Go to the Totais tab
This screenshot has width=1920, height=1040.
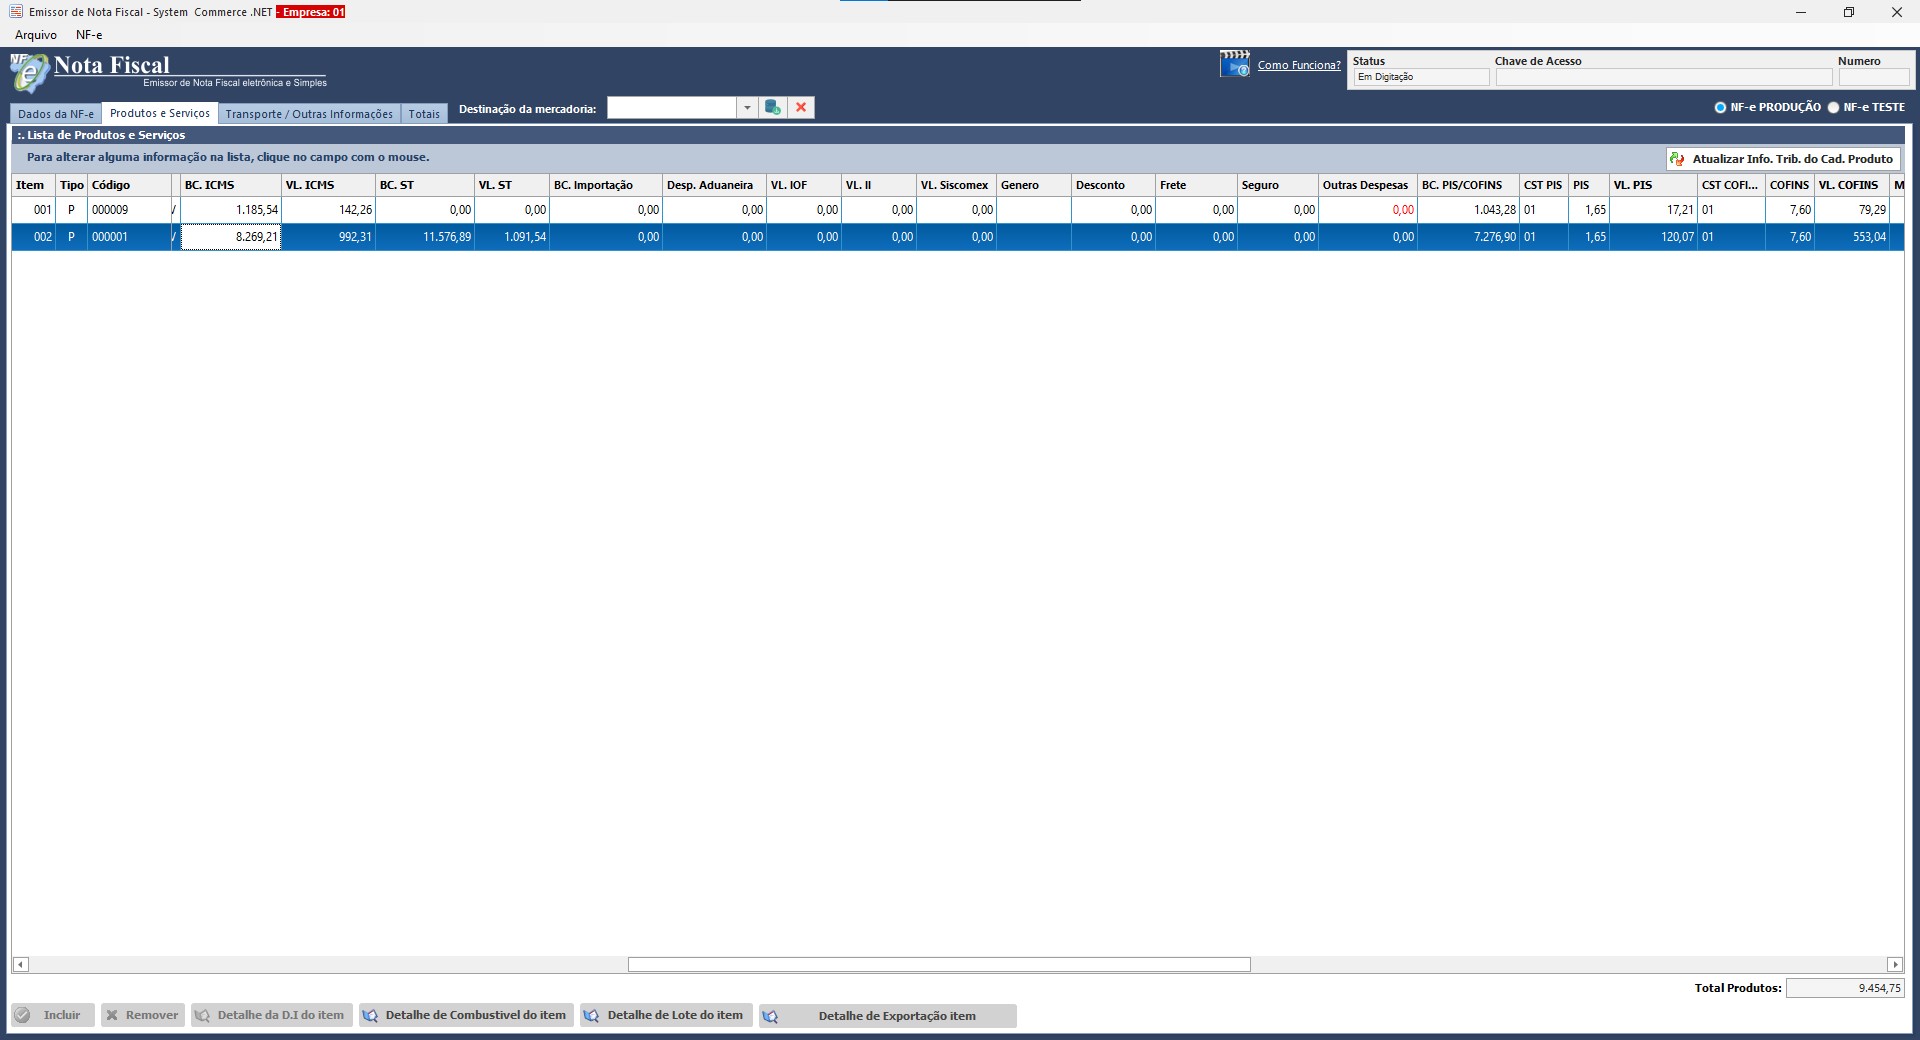click(x=424, y=114)
